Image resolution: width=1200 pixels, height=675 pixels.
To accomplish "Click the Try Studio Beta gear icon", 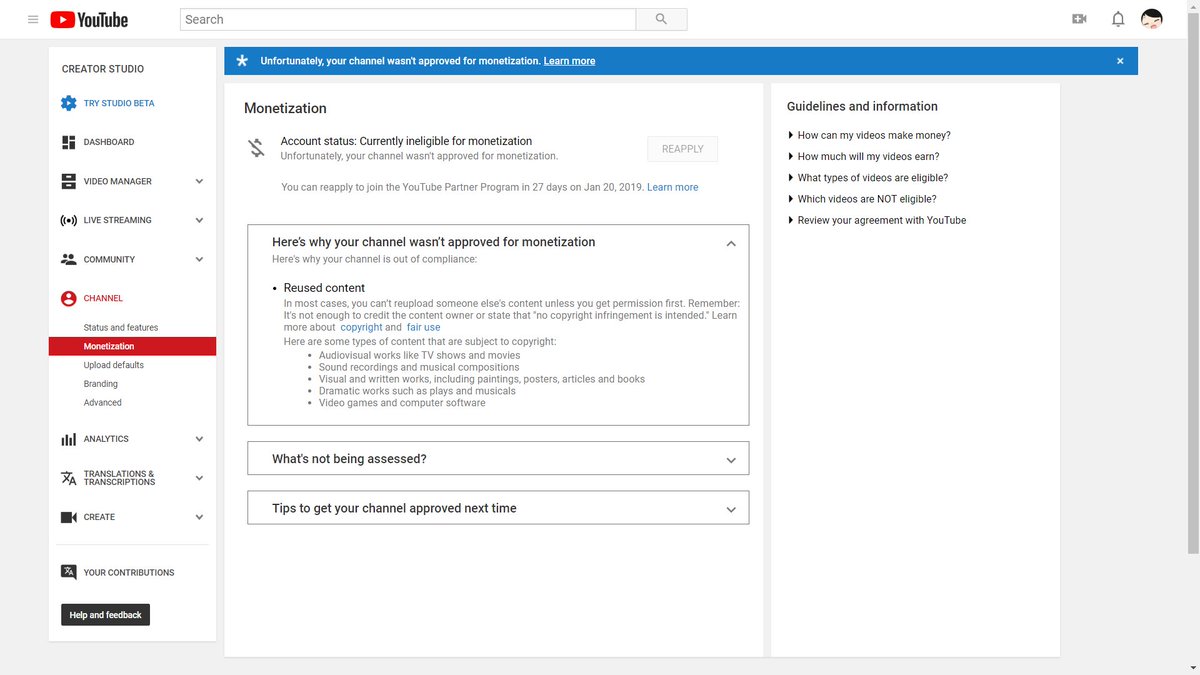I will 68,103.
